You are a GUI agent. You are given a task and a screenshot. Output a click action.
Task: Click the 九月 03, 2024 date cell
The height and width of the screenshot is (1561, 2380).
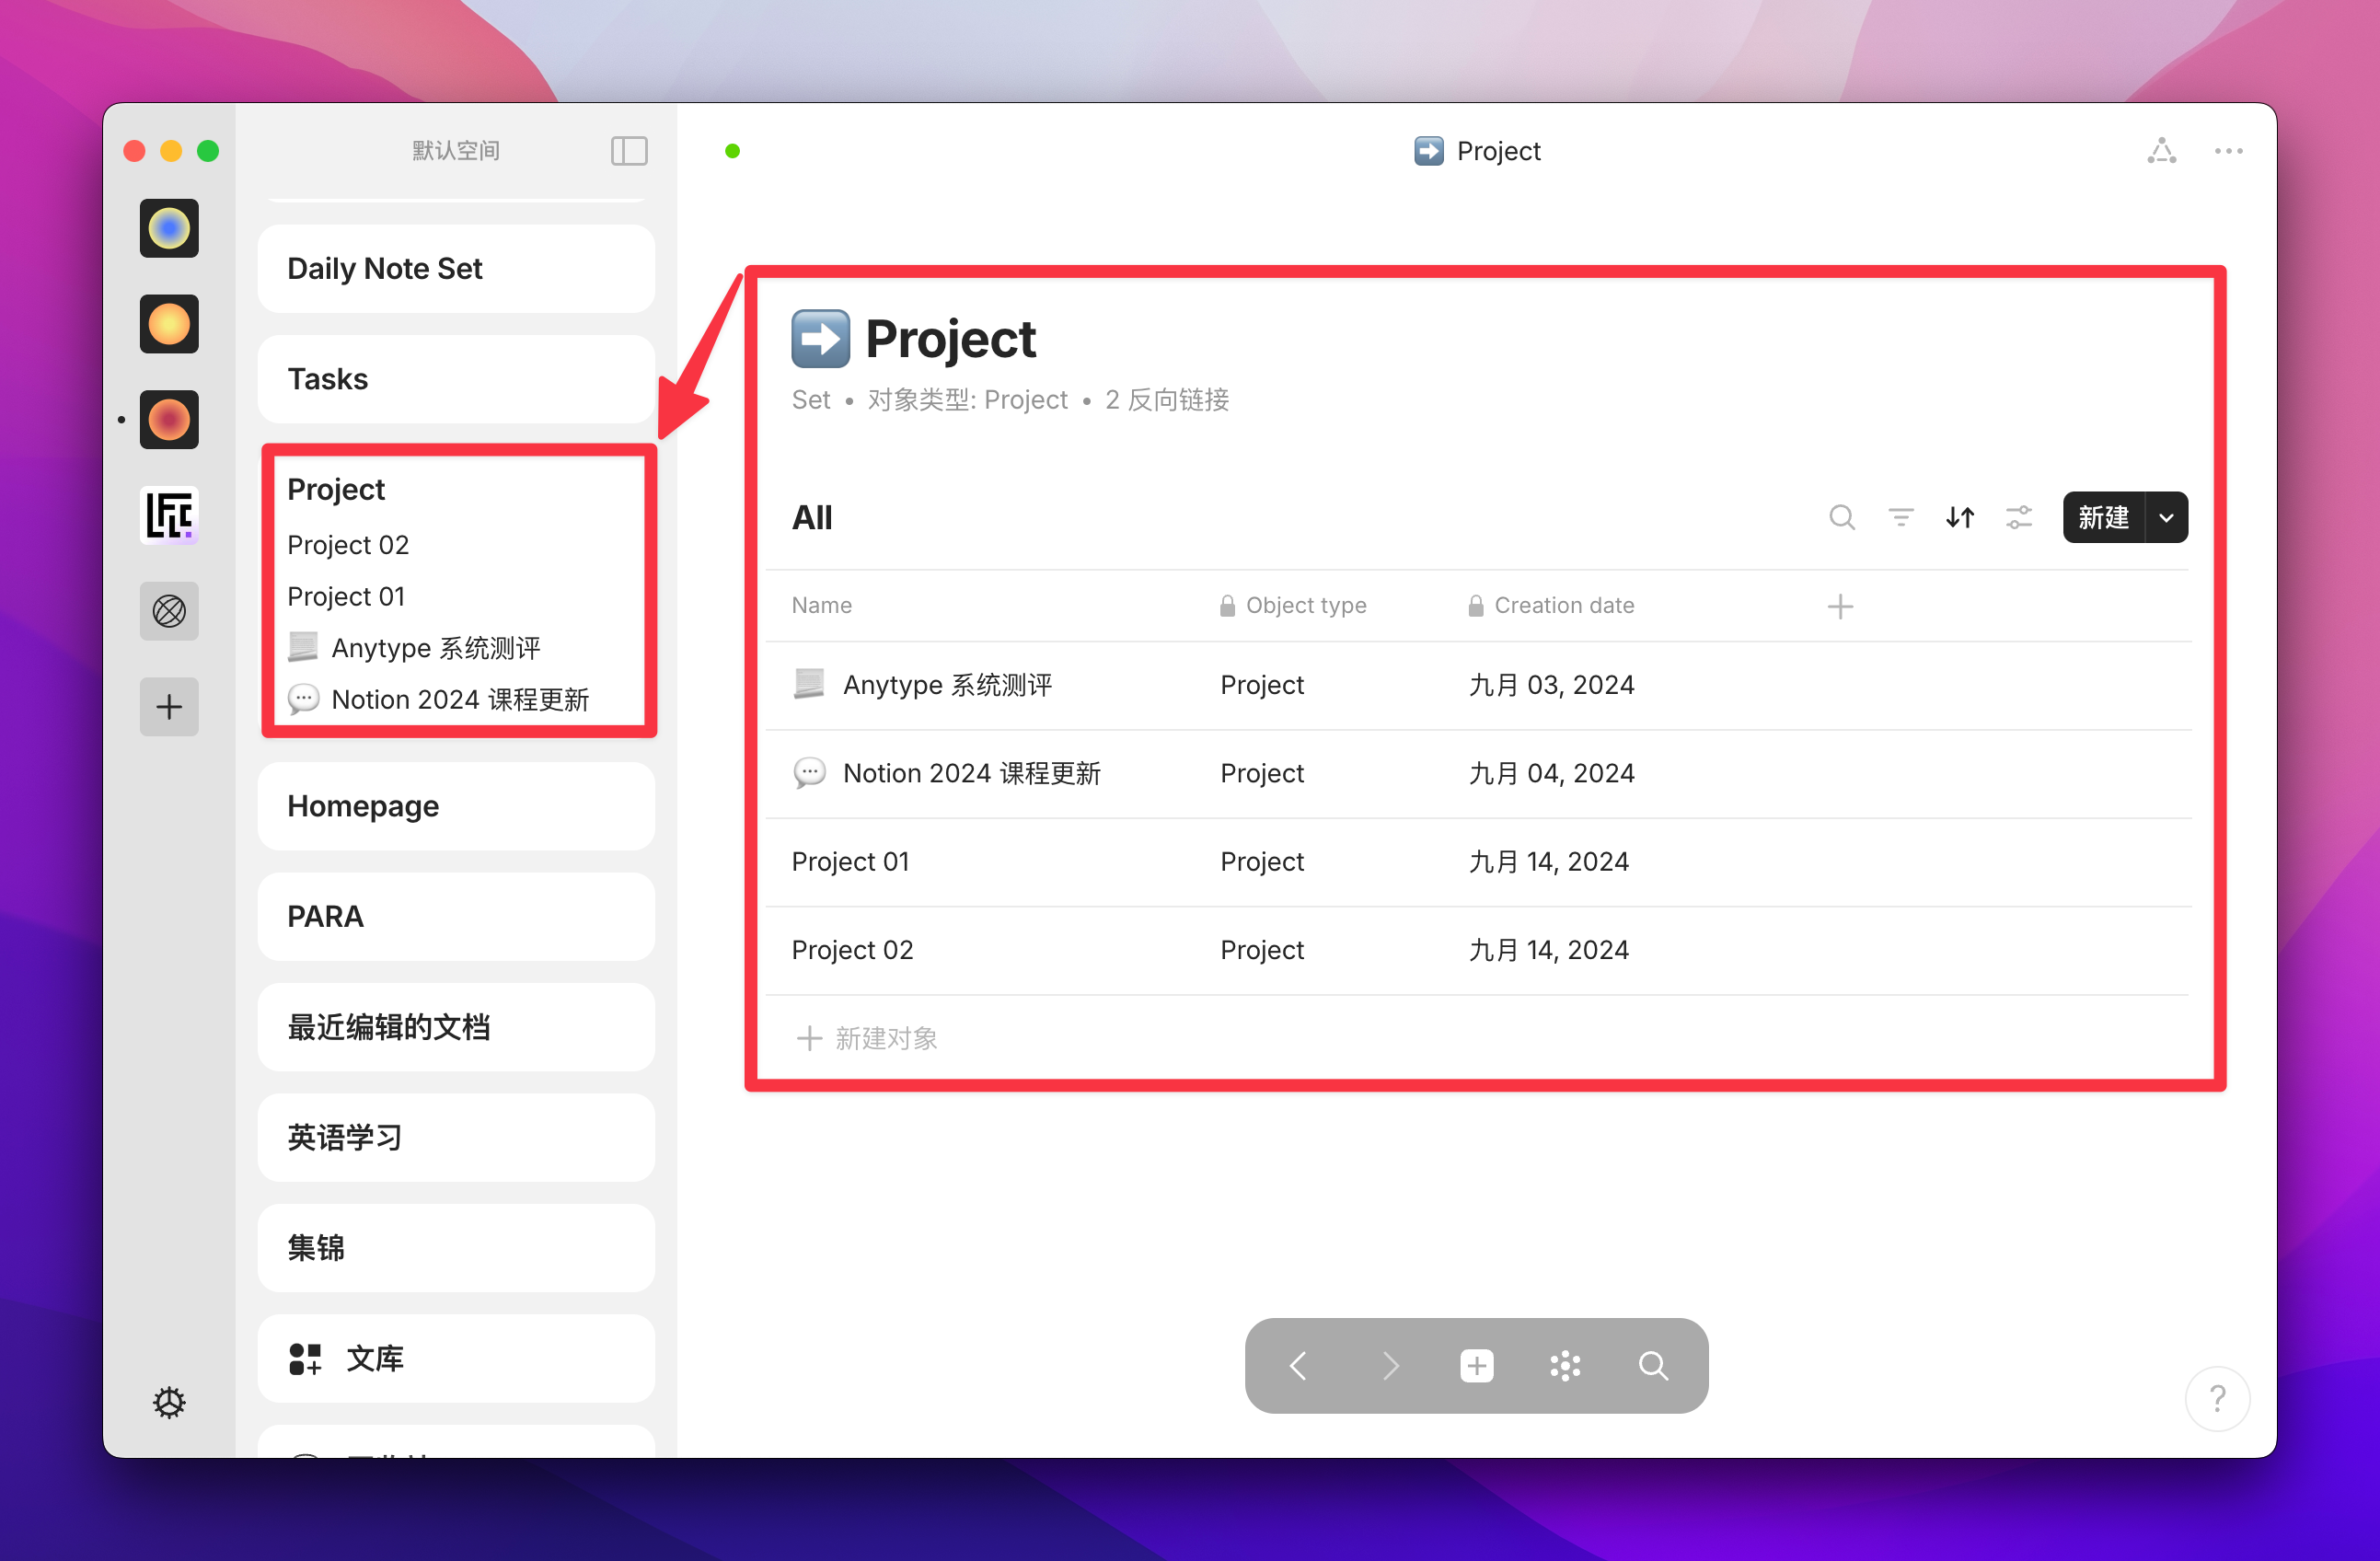[x=1551, y=685]
